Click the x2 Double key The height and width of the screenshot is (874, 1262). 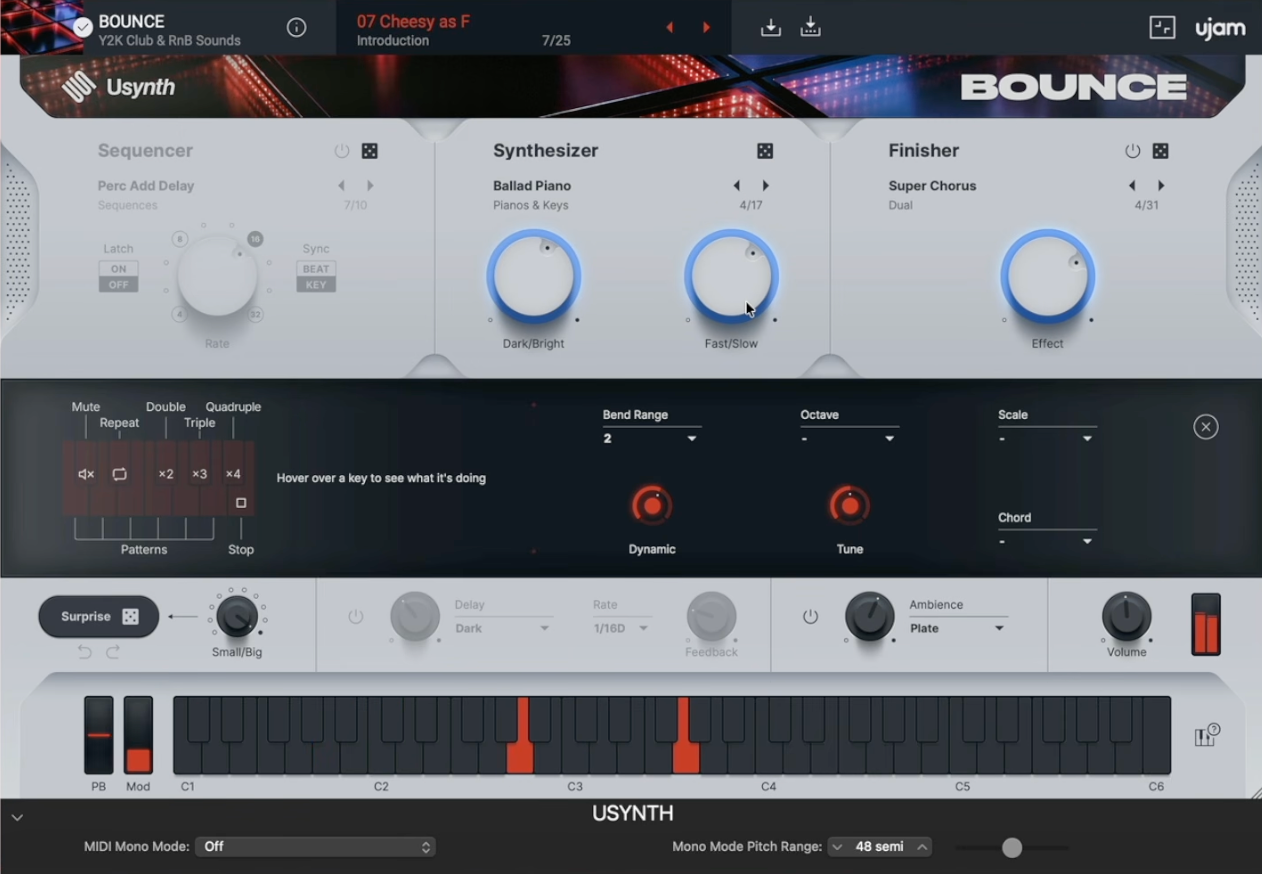(x=166, y=474)
